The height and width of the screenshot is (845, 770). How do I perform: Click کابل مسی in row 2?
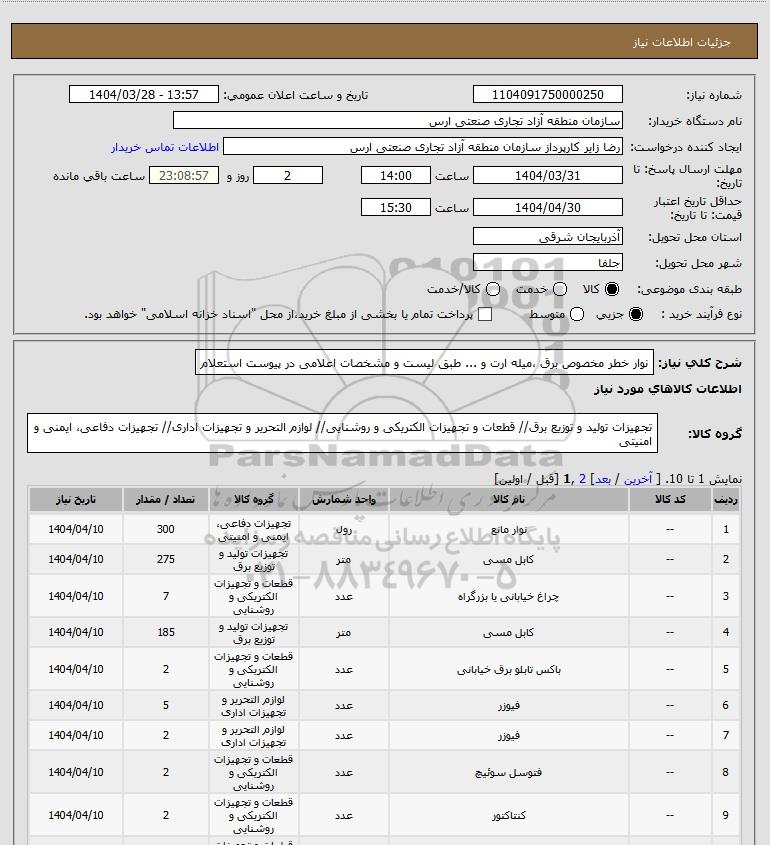point(509,560)
